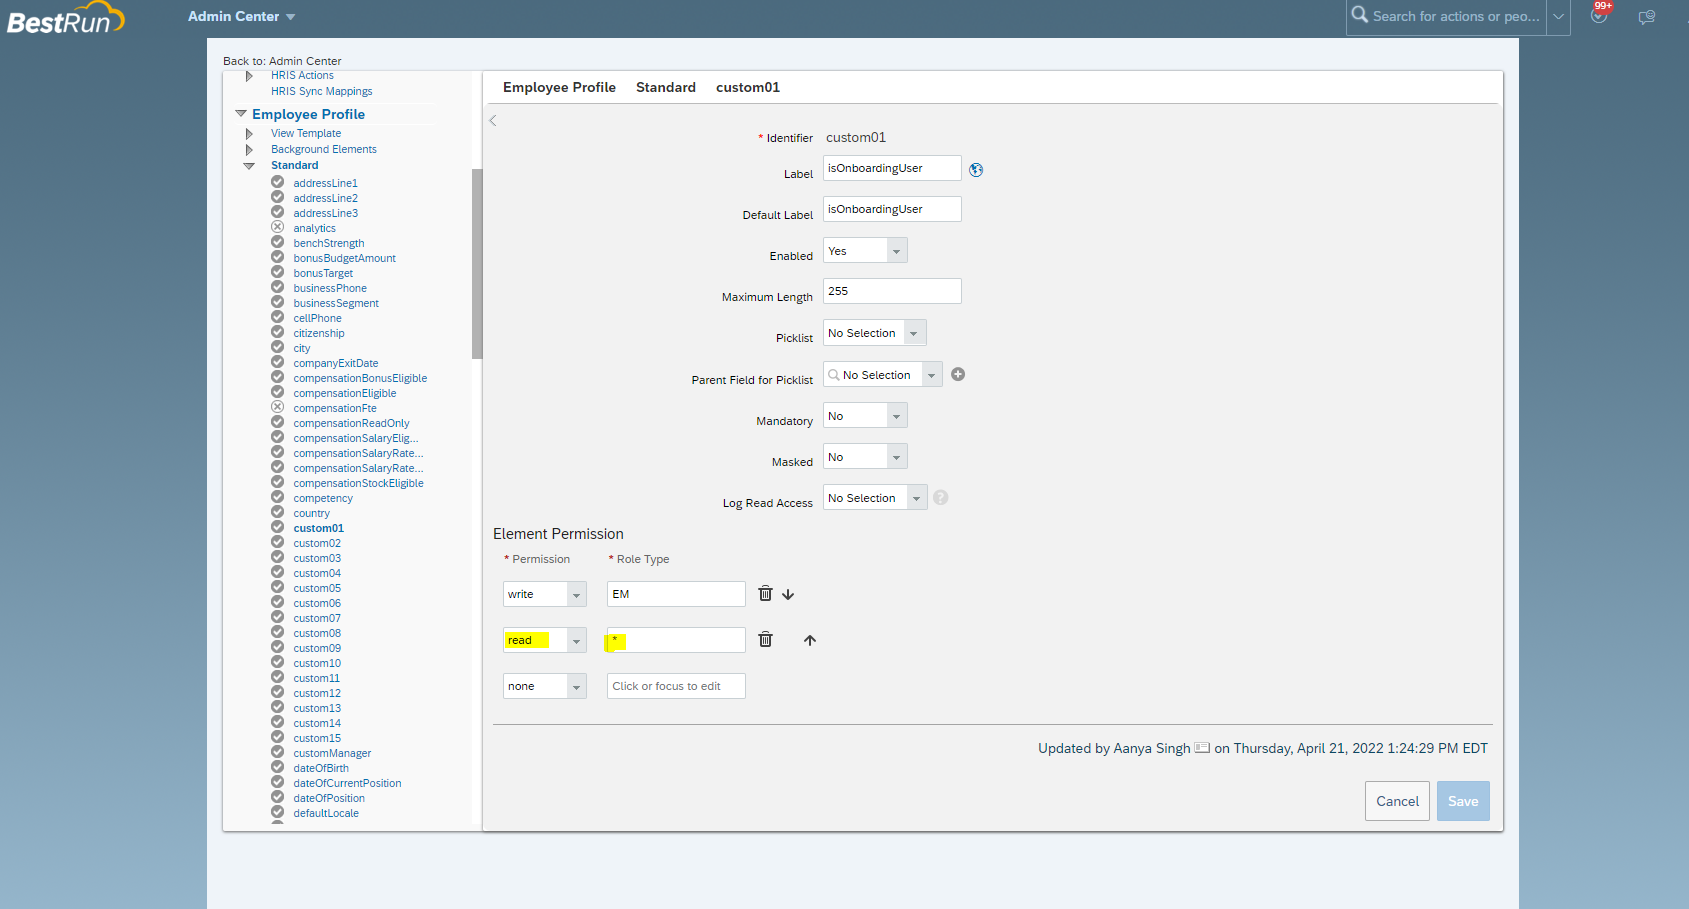The height and width of the screenshot is (909, 1689).
Task: Expand the View Template node
Action: 249,133
